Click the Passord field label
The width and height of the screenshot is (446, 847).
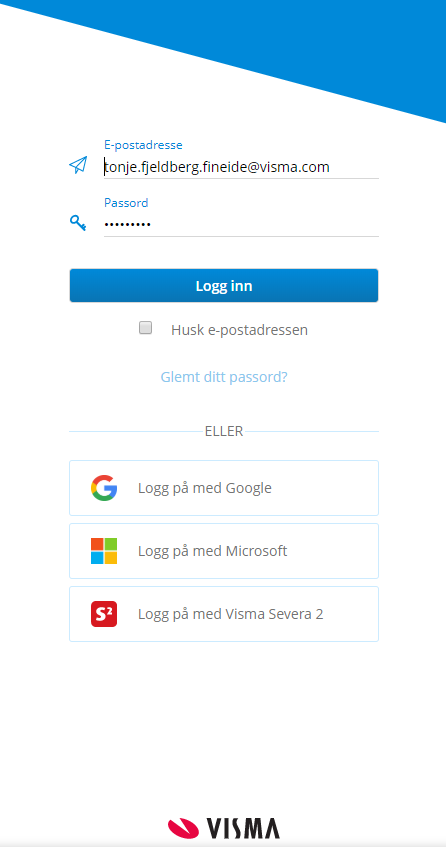click(x=126, y=203)
